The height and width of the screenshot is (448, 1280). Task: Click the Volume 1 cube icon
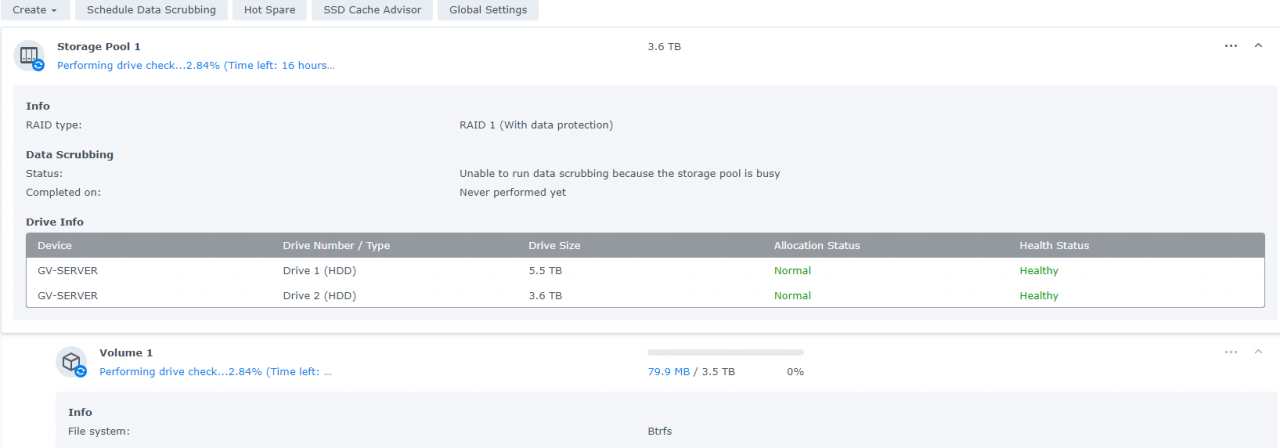[71, 362]
